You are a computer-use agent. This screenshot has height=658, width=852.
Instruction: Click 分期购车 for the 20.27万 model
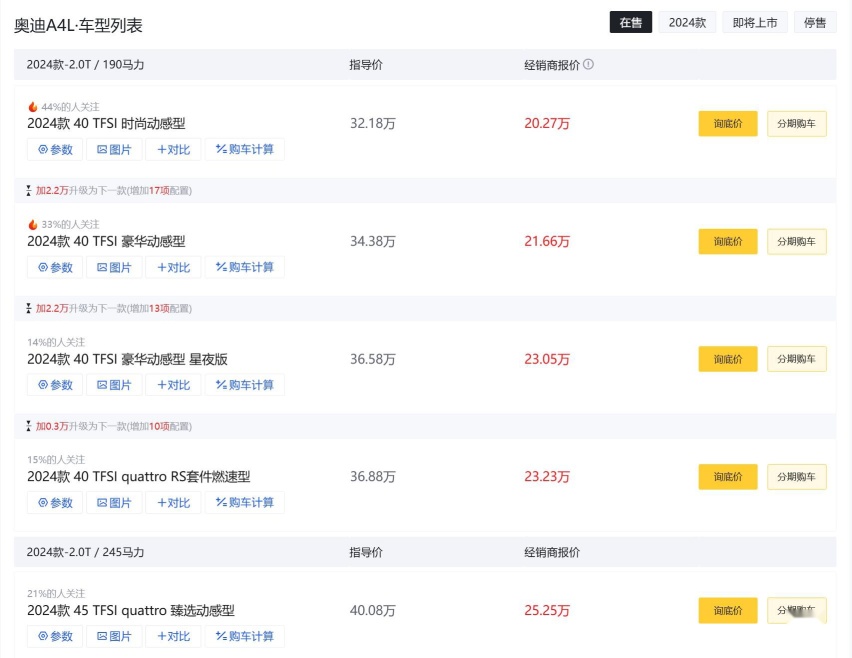click(x=797, y=123)
